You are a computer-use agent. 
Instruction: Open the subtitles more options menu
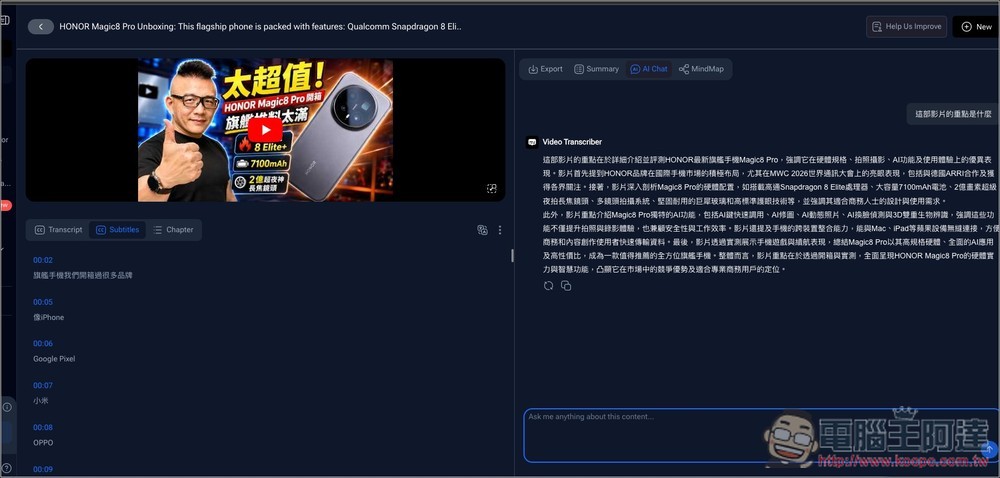point(500,230)
